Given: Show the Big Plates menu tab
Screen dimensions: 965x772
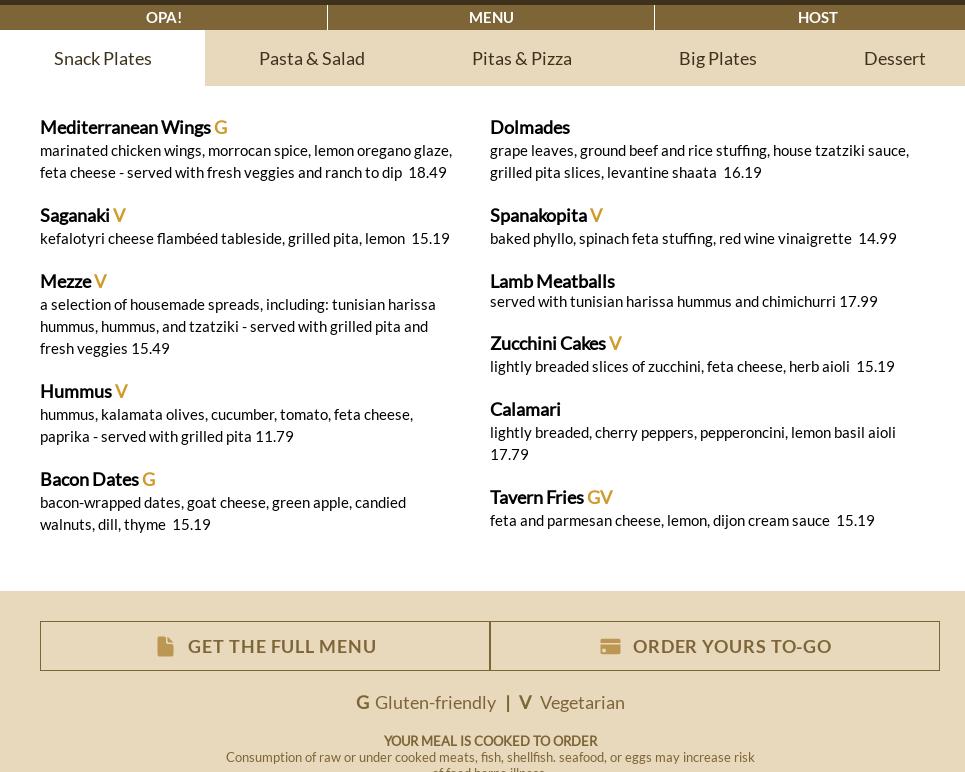Looking at the screenshot, I should point(718,58).
